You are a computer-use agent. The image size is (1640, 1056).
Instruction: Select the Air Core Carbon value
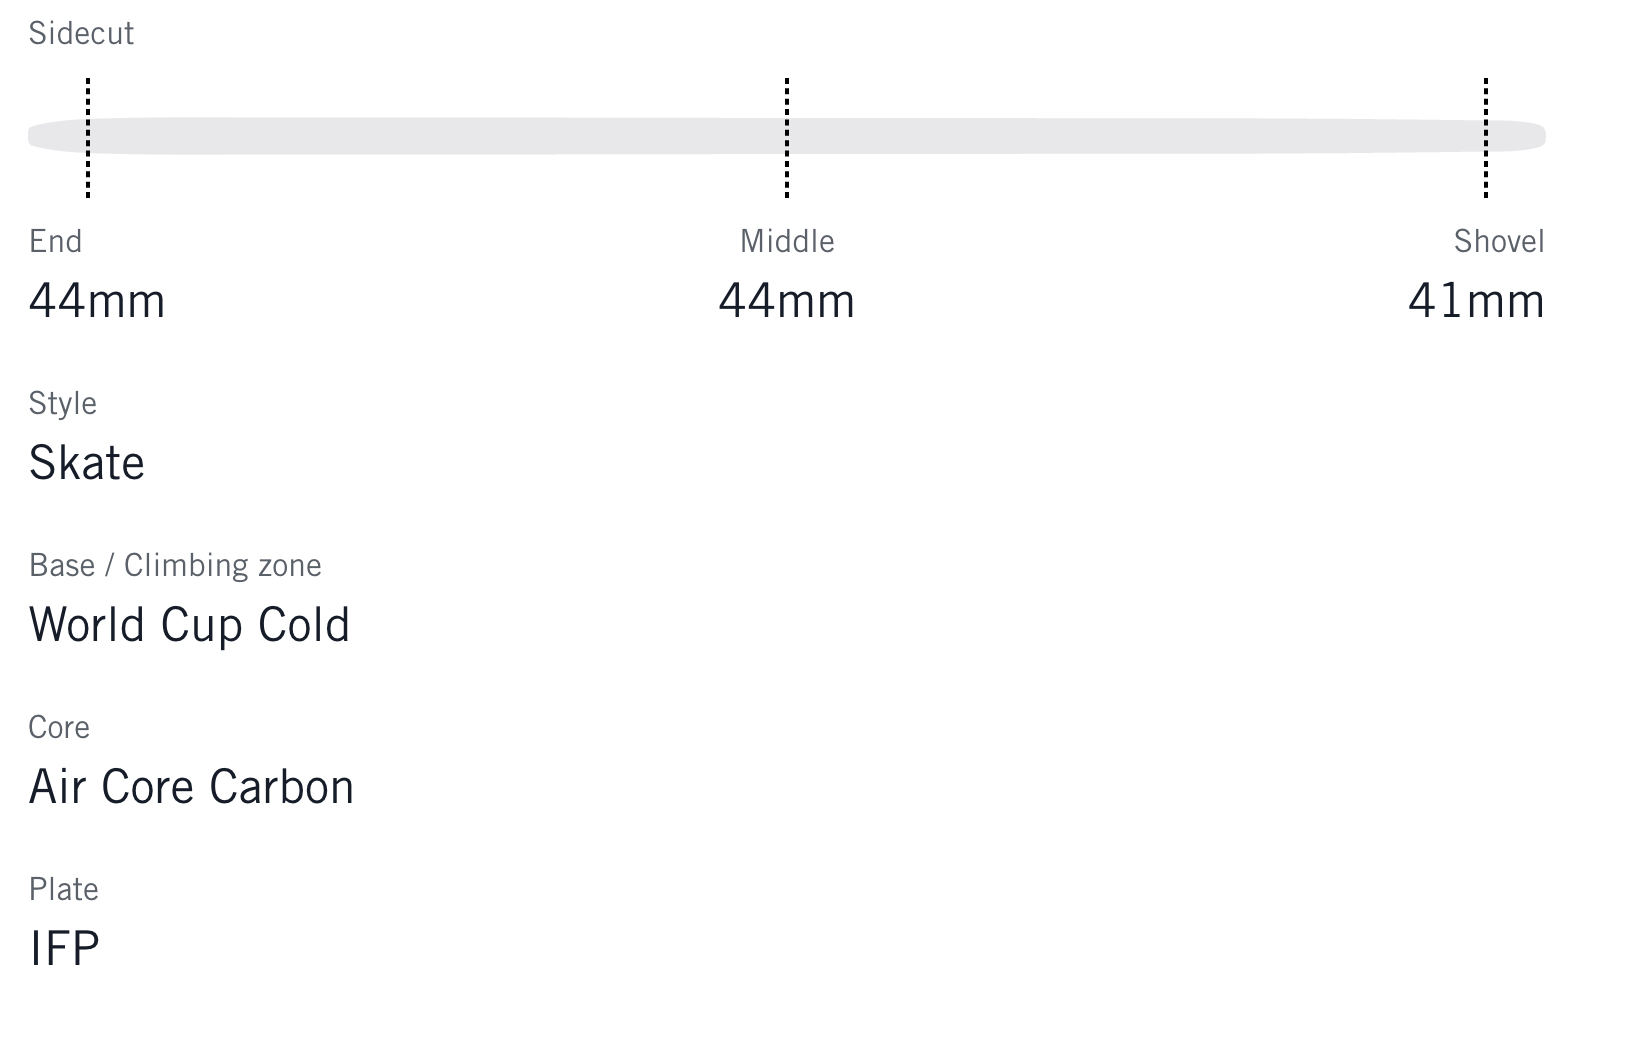tap(192, 787)
